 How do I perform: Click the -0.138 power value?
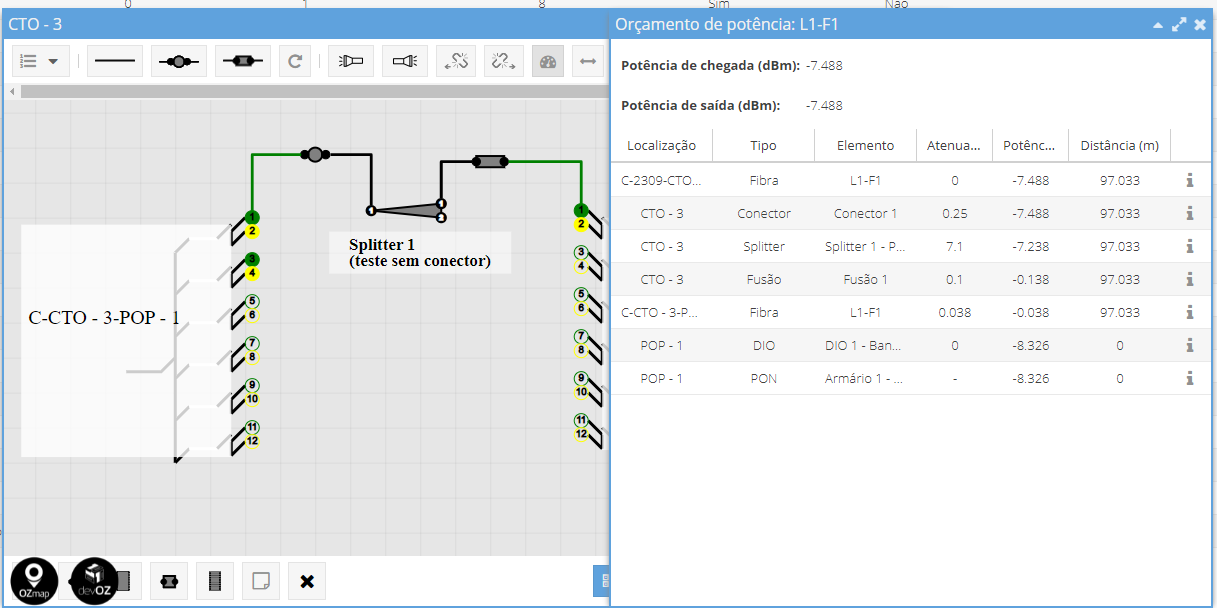pos(1030,279)
